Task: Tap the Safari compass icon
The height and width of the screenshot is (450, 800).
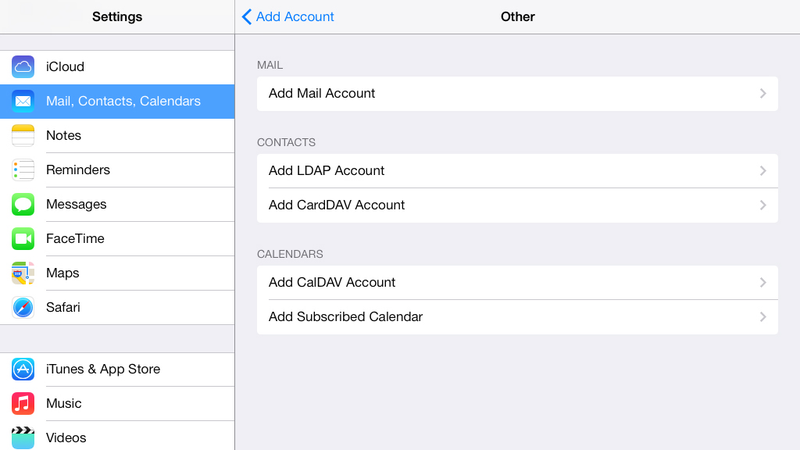Action: 23,307
